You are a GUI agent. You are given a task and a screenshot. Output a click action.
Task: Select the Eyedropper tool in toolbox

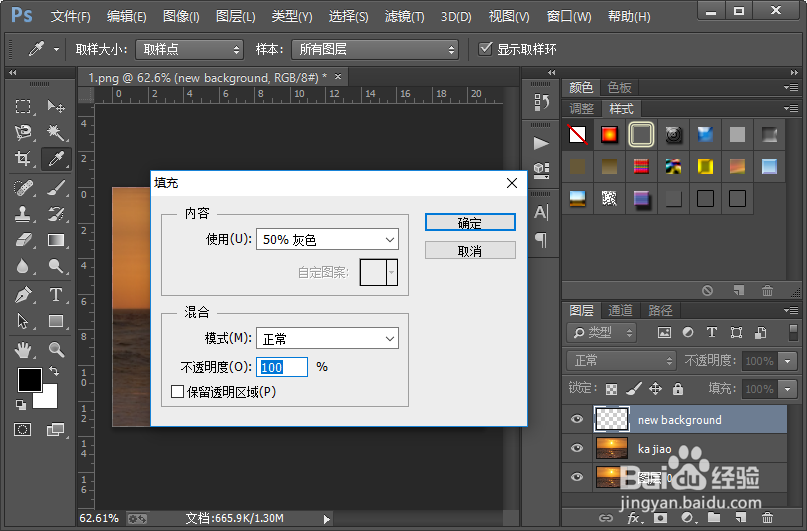[56, 158]
